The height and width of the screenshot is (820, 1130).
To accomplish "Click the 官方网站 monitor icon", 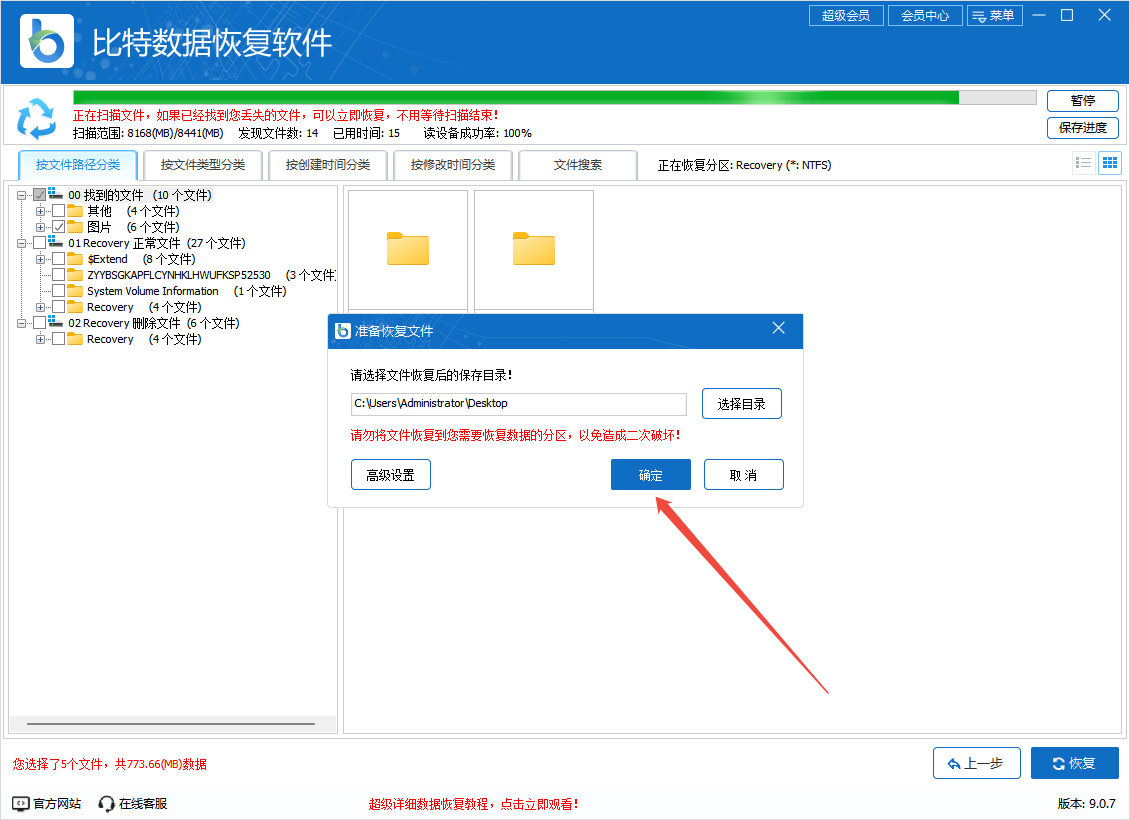I will tap(21, 803).
